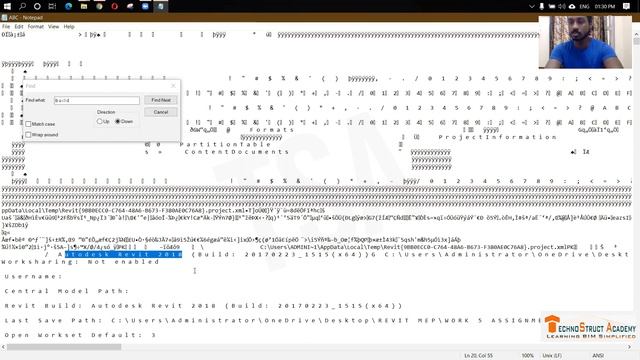Image resolution: width=640 pixels, height=360 pixels.
Task: Click the 'Worksharing: Not enabled' line
Action: pos(80,262)
